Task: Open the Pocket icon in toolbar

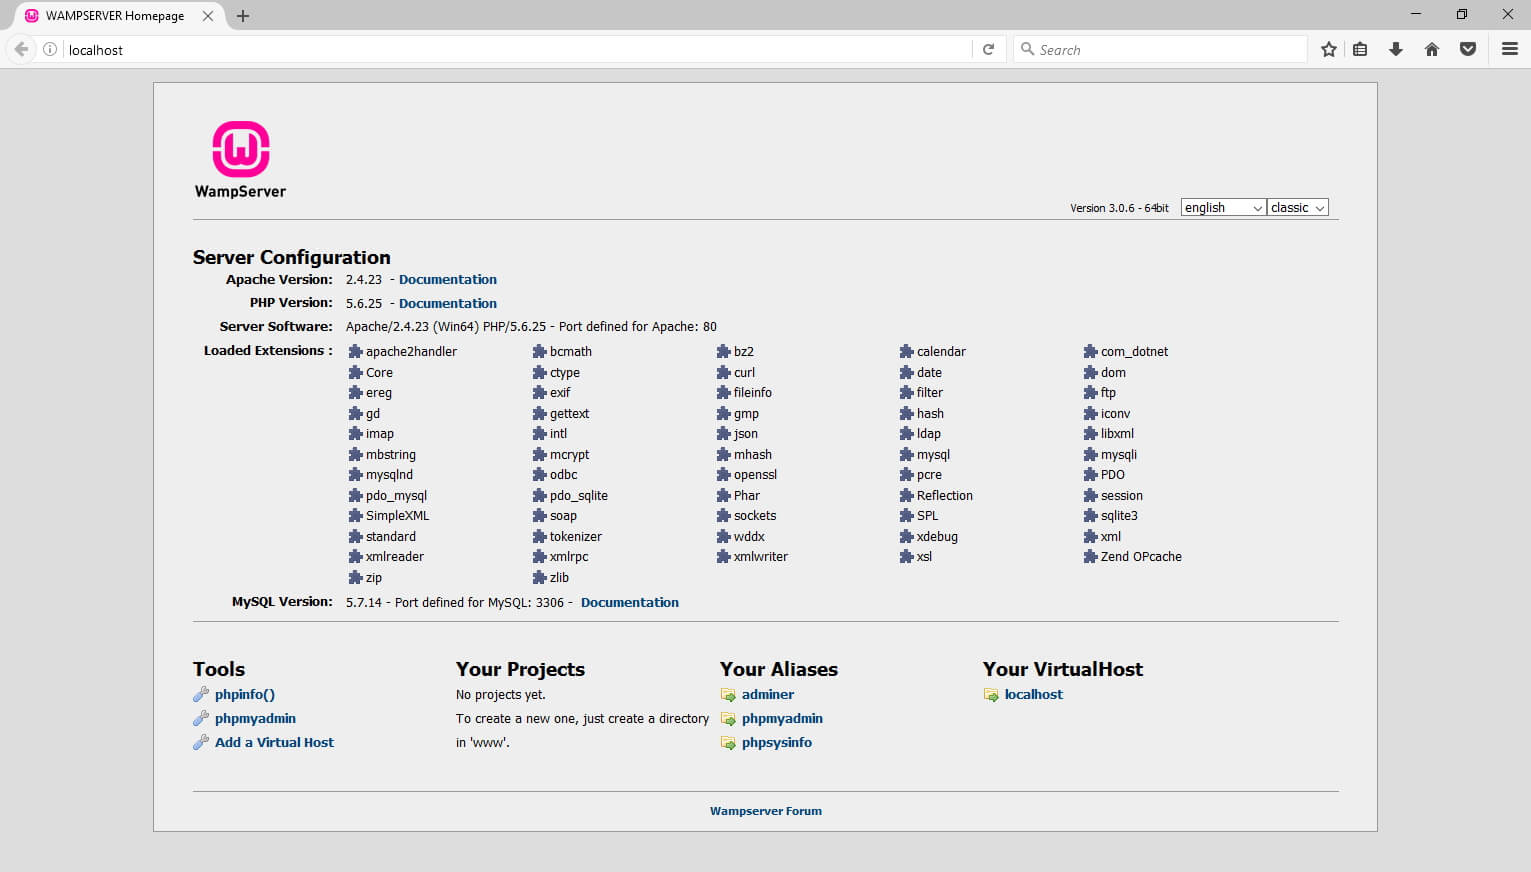Action: coord(1468,49)
